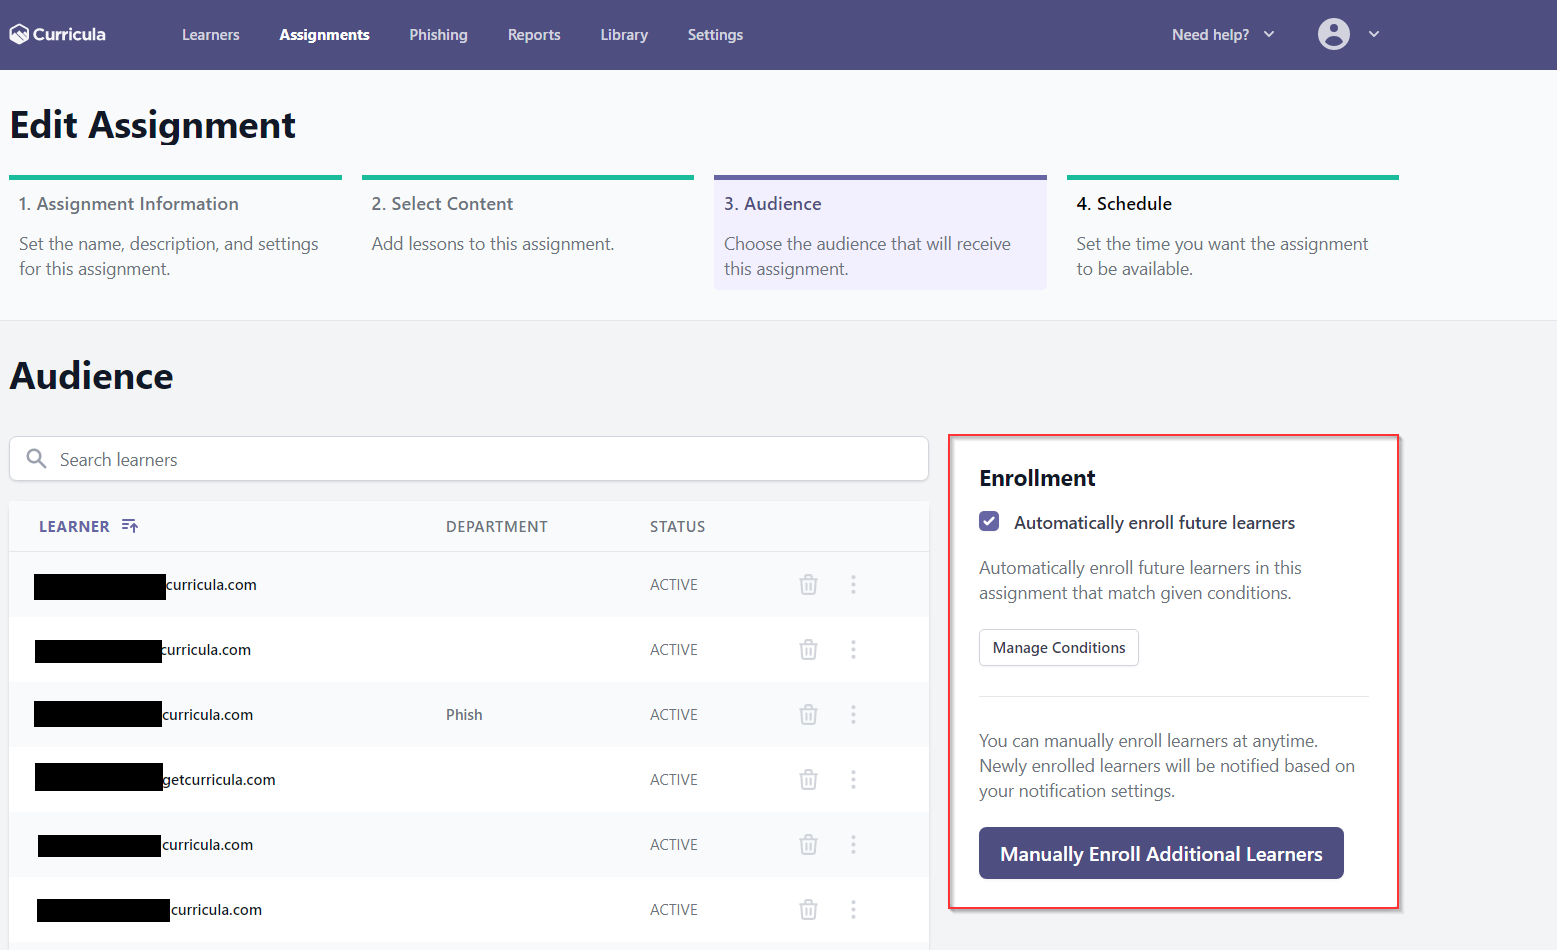1557x950 pixels.
Task: Delete the fifth learner row
Action: click(808, 845)
